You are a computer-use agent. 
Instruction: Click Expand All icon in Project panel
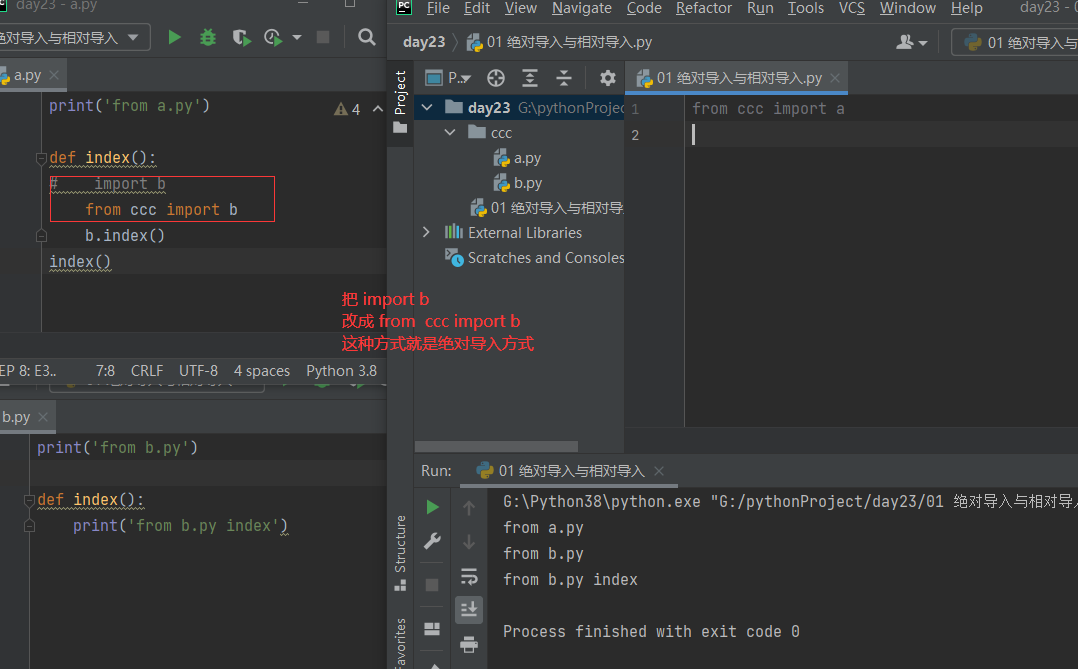click(x=529, y=78)
